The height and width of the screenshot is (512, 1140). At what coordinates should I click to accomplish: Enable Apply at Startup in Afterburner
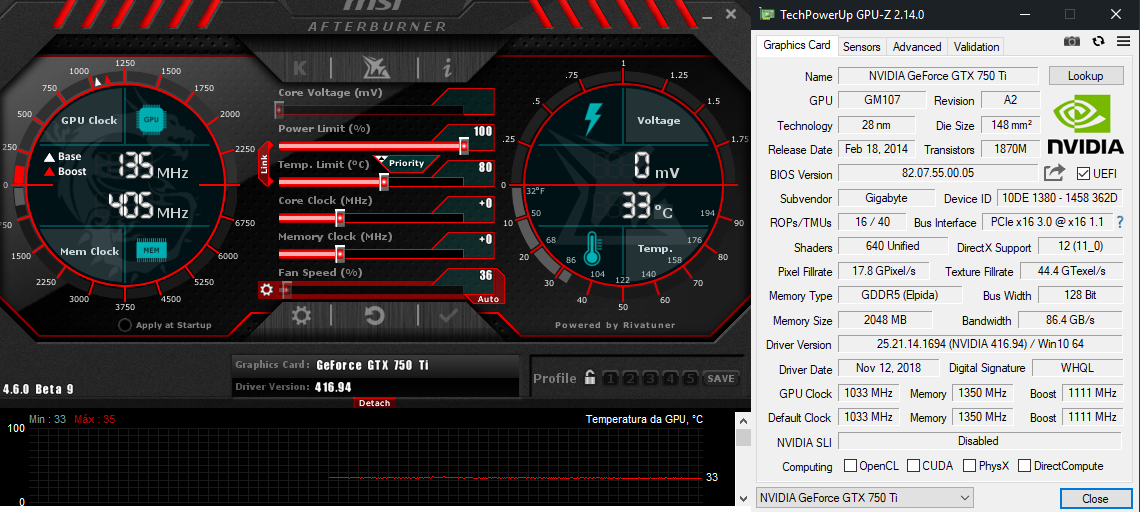[x=125, y=325]
